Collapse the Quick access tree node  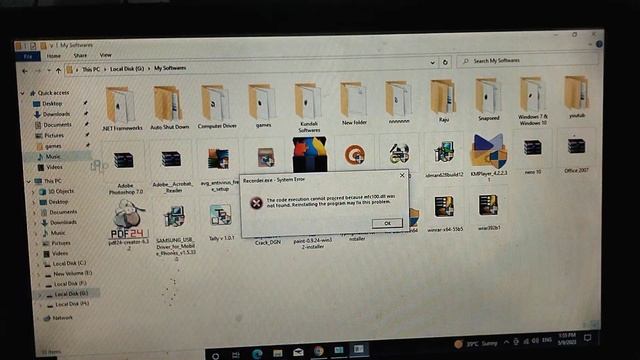tap(22, 93)
